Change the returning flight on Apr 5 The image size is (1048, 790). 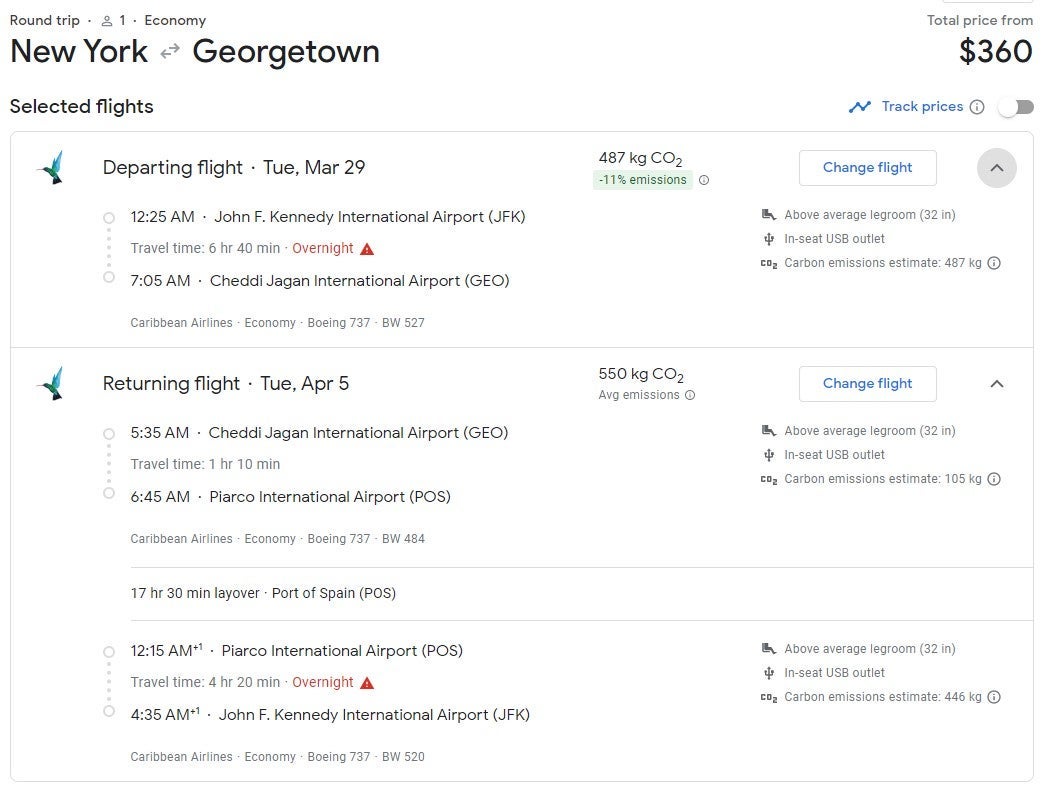867,384
